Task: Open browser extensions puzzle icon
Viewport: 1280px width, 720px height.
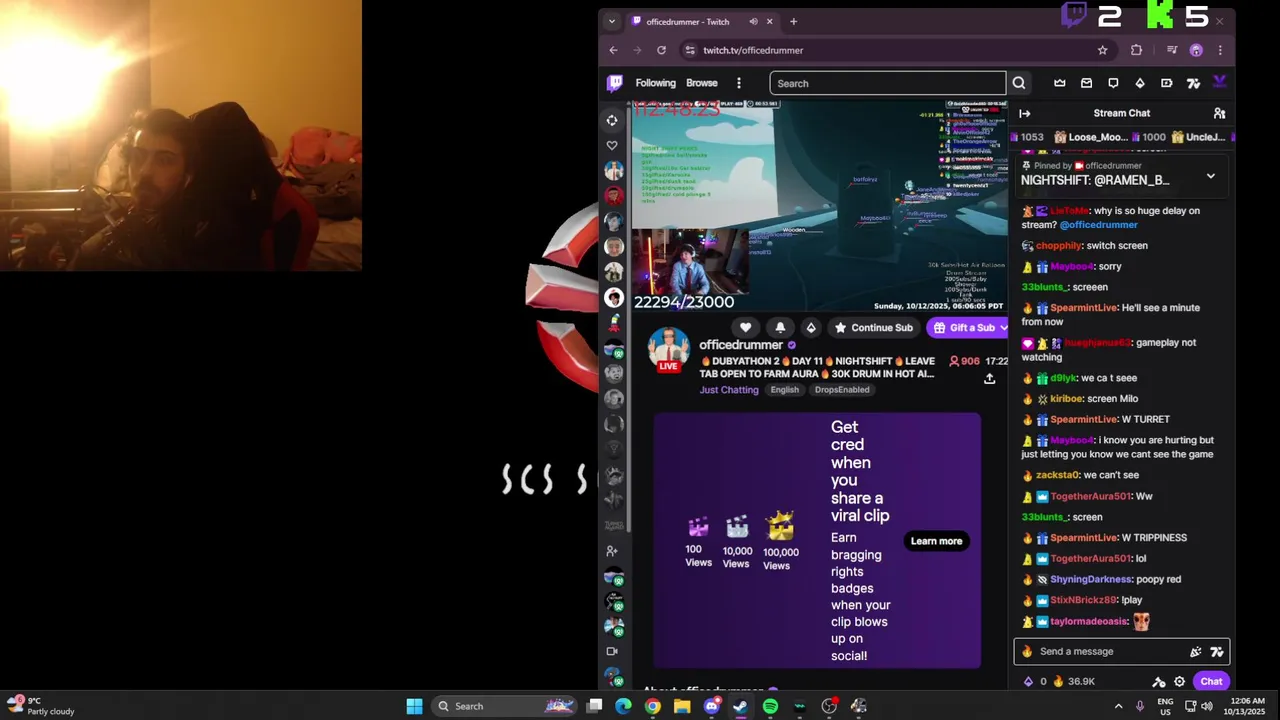Action: (x=1136, y=50)
